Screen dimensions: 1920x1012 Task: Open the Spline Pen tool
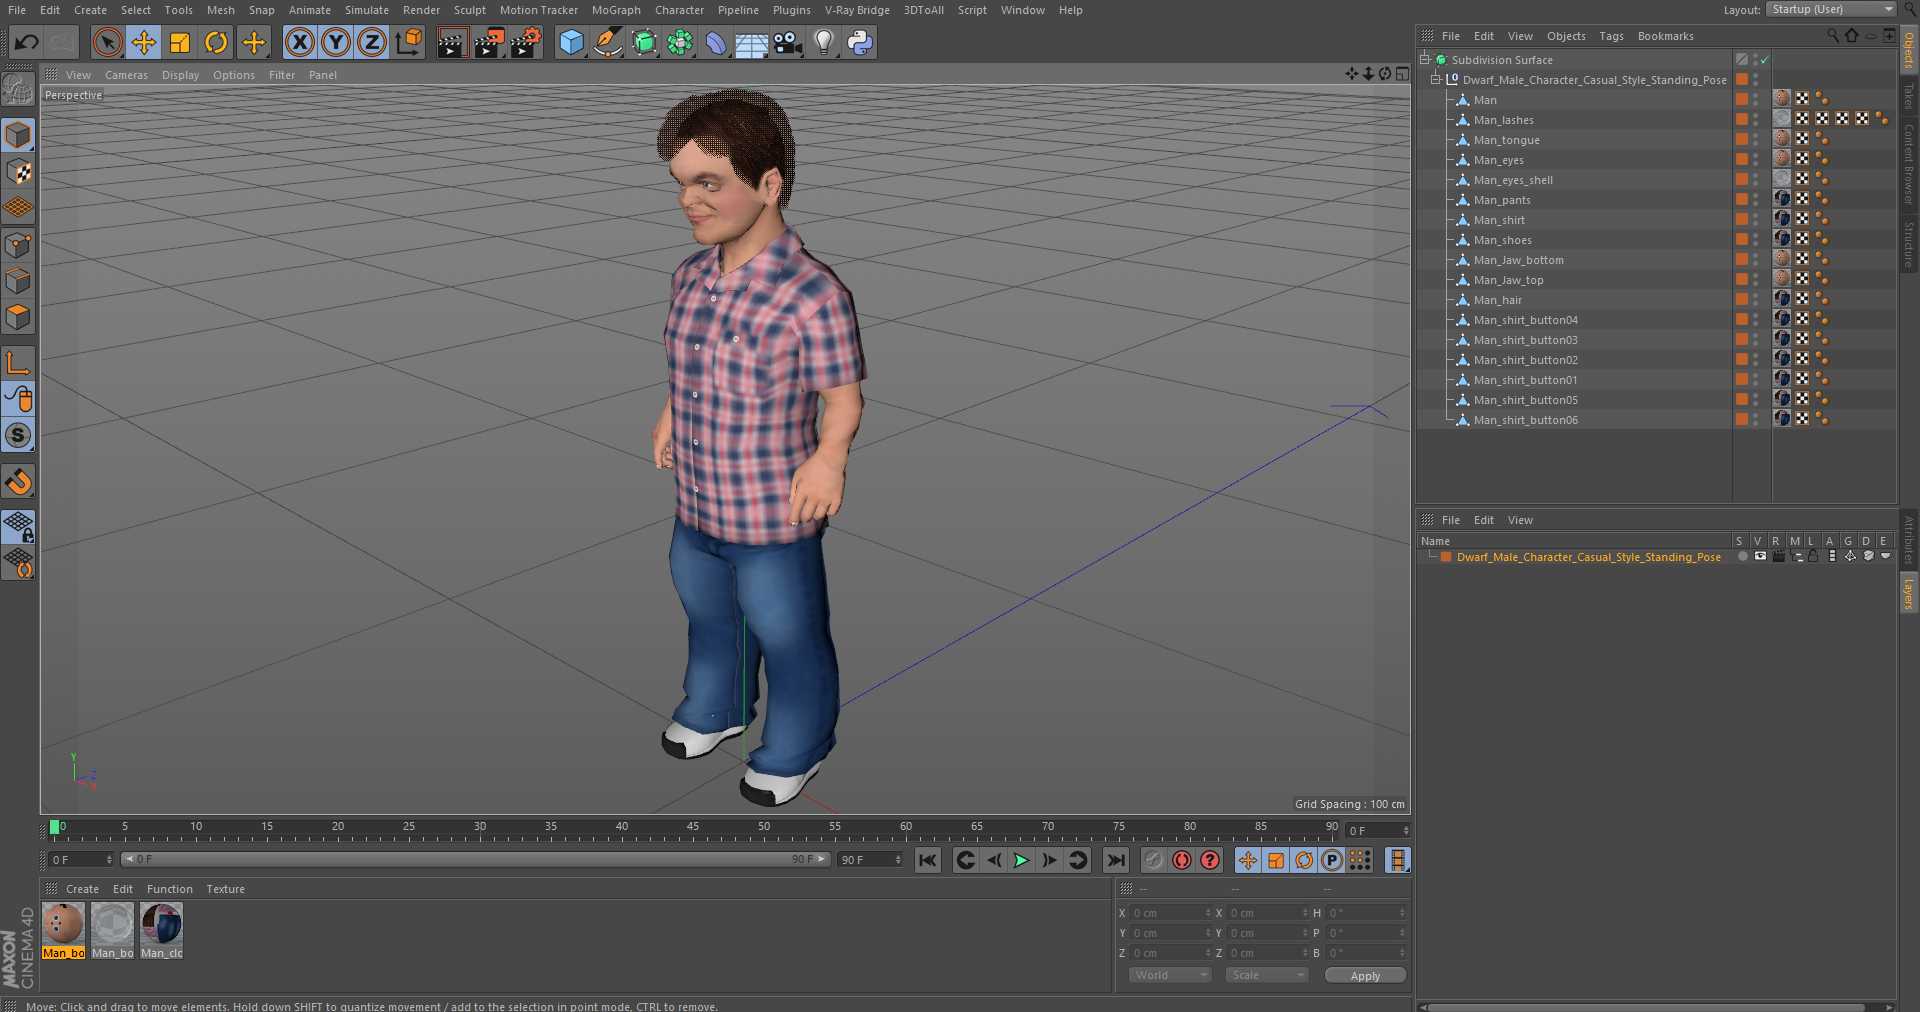pos(607,42)
